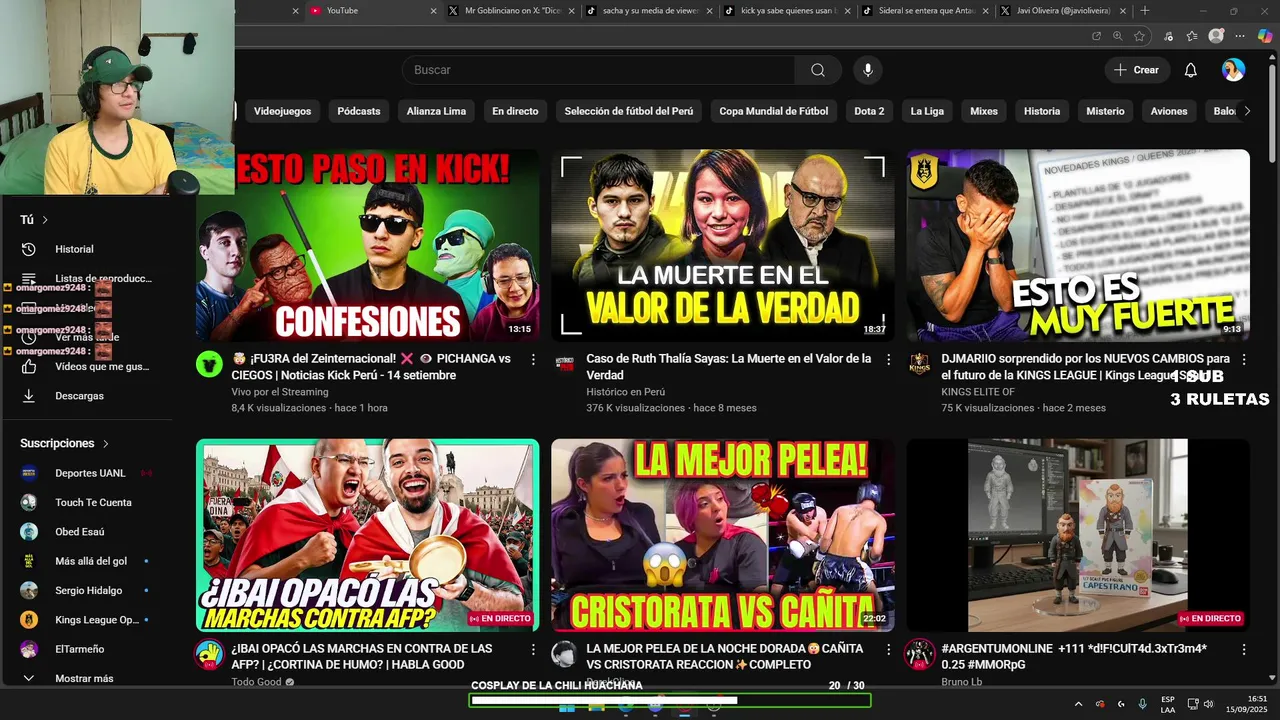Expand subscriptions list with Mostrar más
This screenshot has width=1280, height=720.
pyautogui.click(x=85, y=678)
